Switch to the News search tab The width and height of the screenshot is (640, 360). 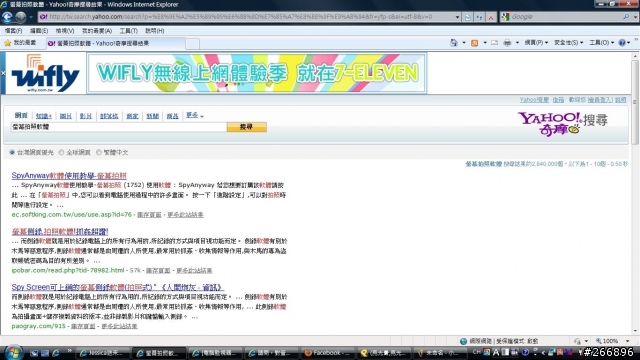point(152,116)
